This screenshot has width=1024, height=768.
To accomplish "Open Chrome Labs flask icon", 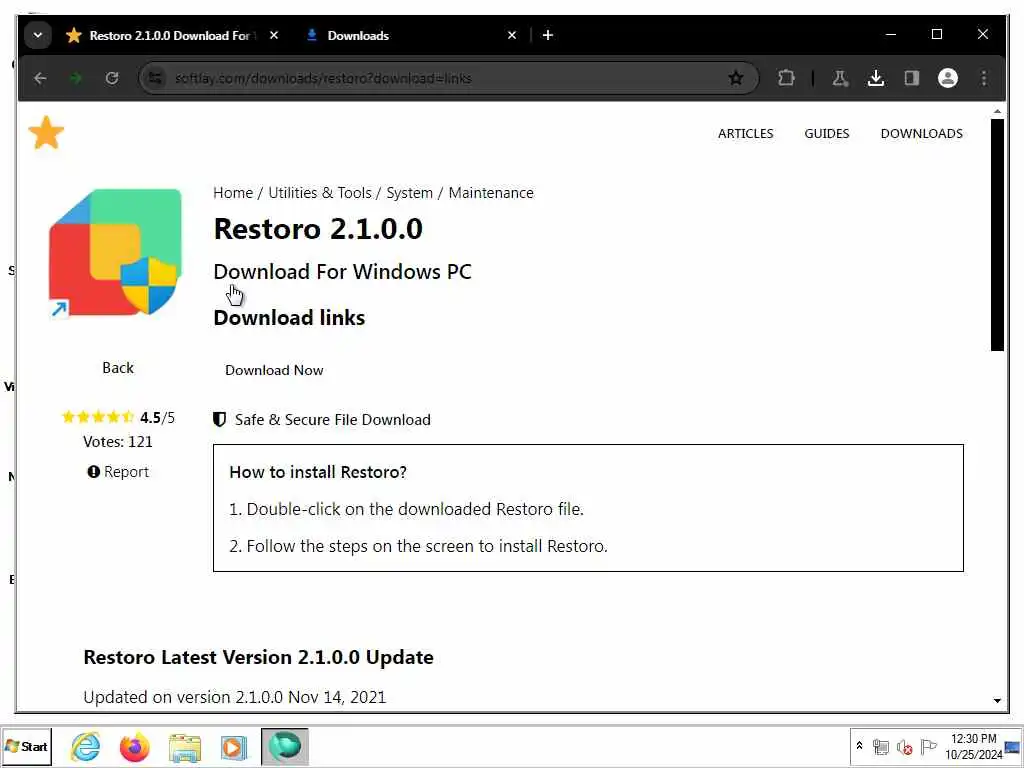I will click(x=840, y=78).
